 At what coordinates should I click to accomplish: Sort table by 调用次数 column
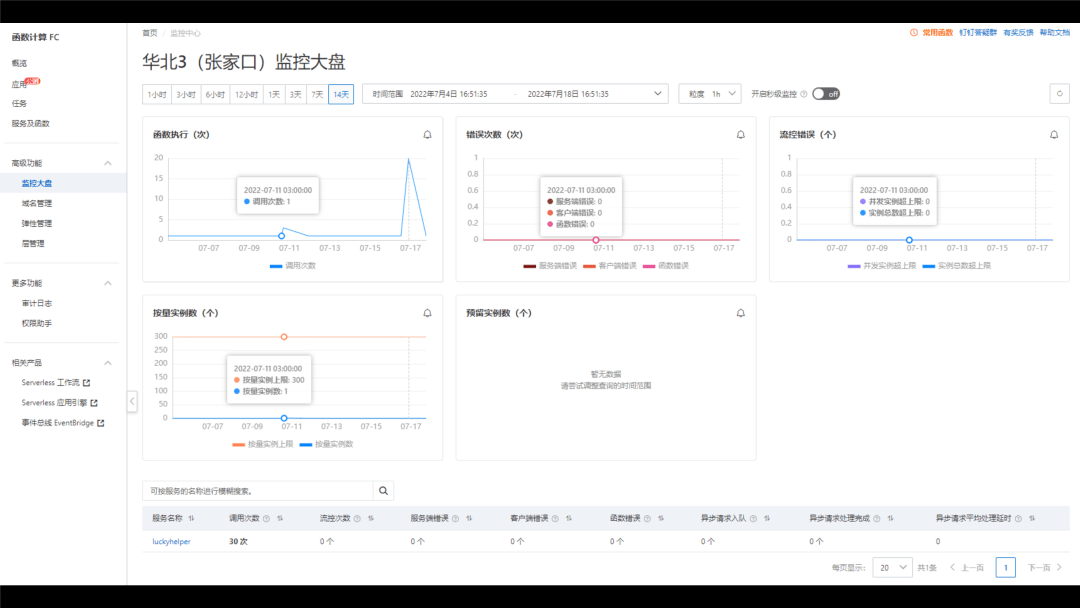tap(280, 518)
